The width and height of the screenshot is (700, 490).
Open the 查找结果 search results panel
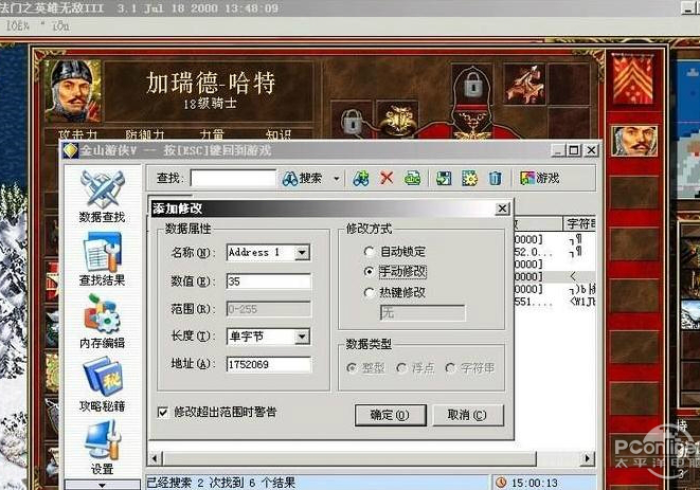(x=102, y=259)
